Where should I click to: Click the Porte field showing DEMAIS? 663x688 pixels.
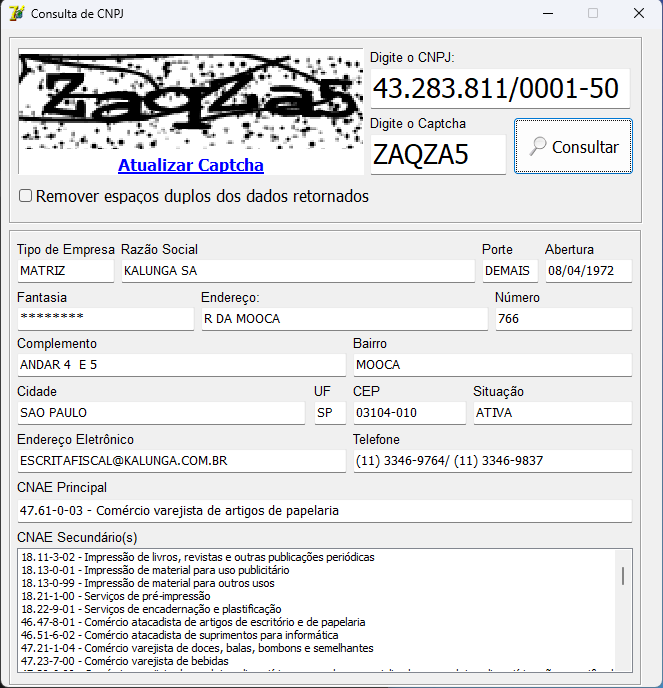[510, 271]
